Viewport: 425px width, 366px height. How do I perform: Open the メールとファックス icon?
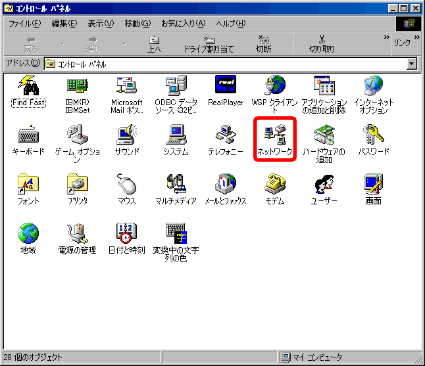point(226,189)
